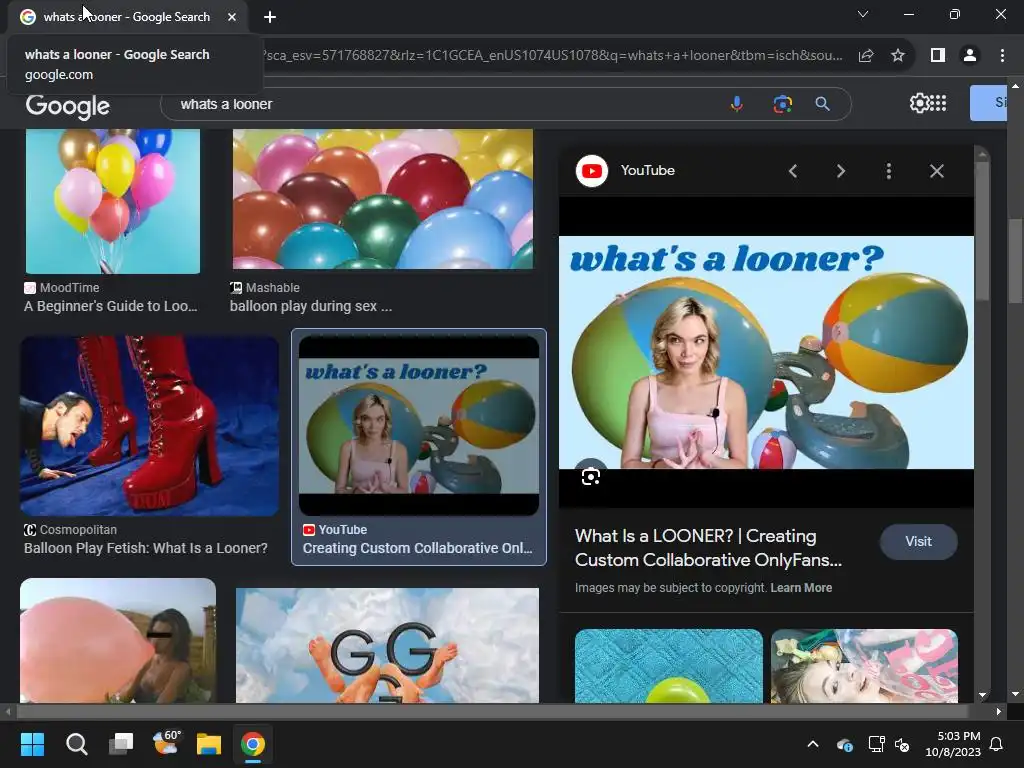Image resolution: width=1024 pixels, height=768 pixels.
Task: Open the Chrome profile menu
Action: coord(970,56)
